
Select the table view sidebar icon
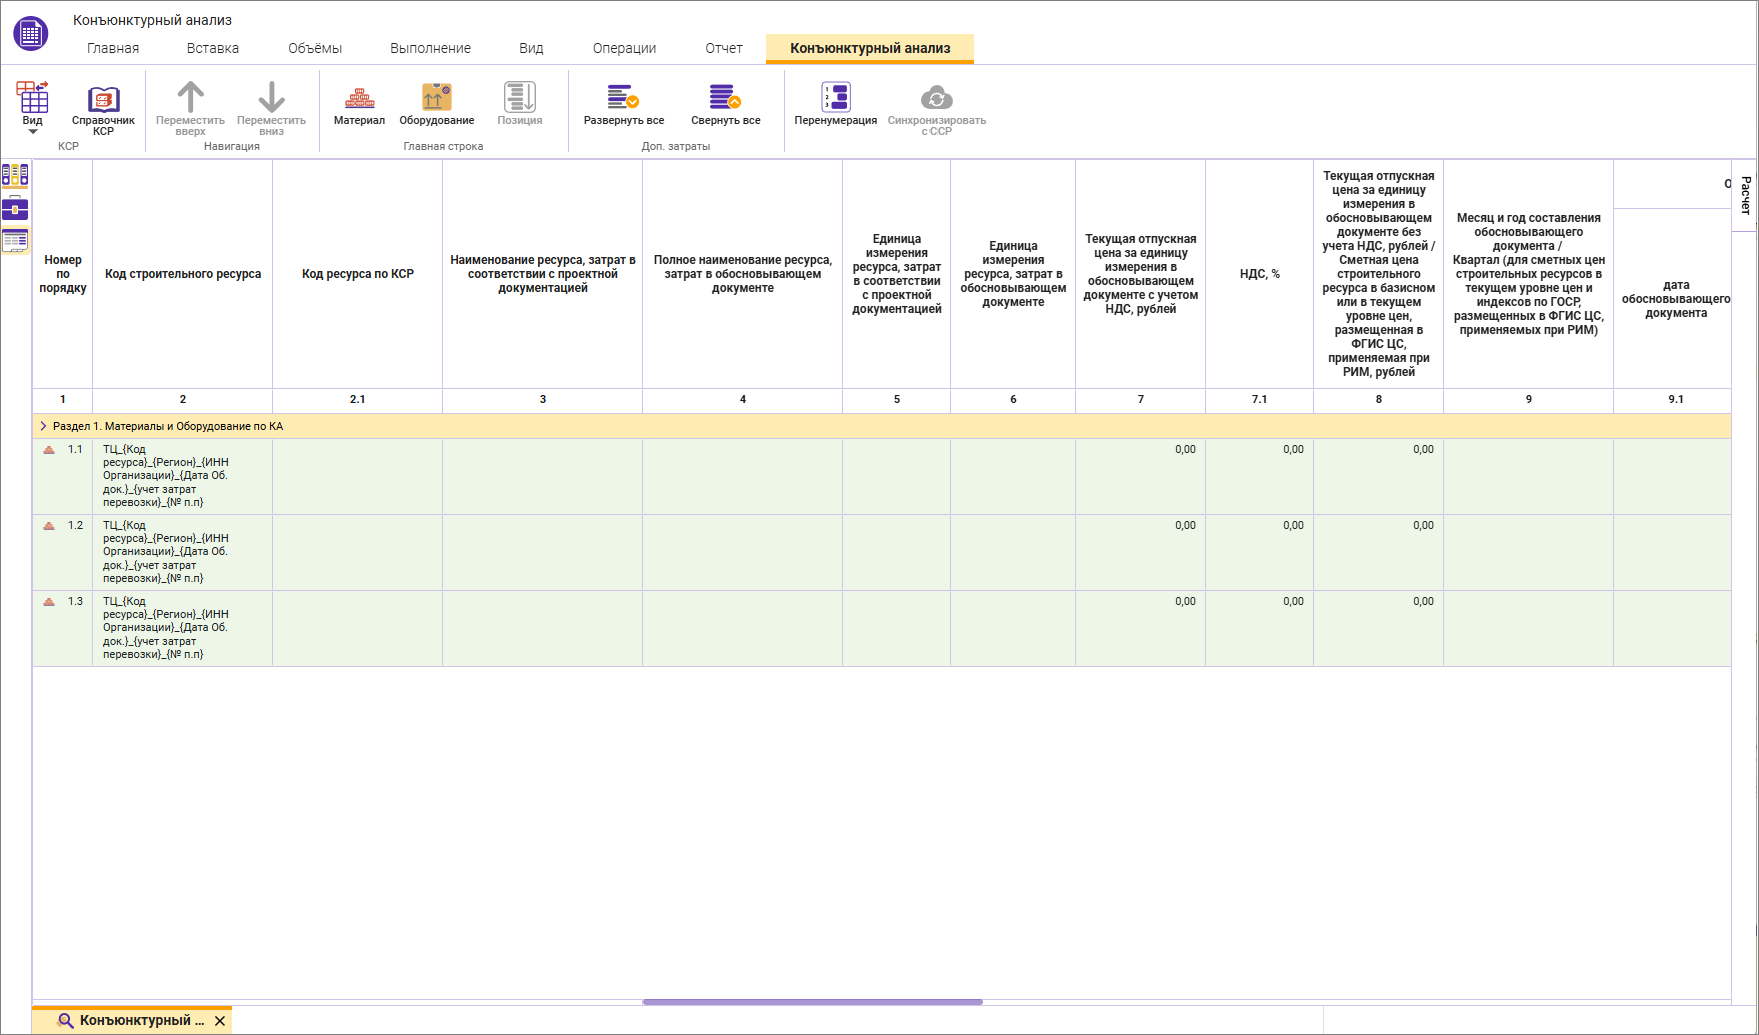coord(15,240)
